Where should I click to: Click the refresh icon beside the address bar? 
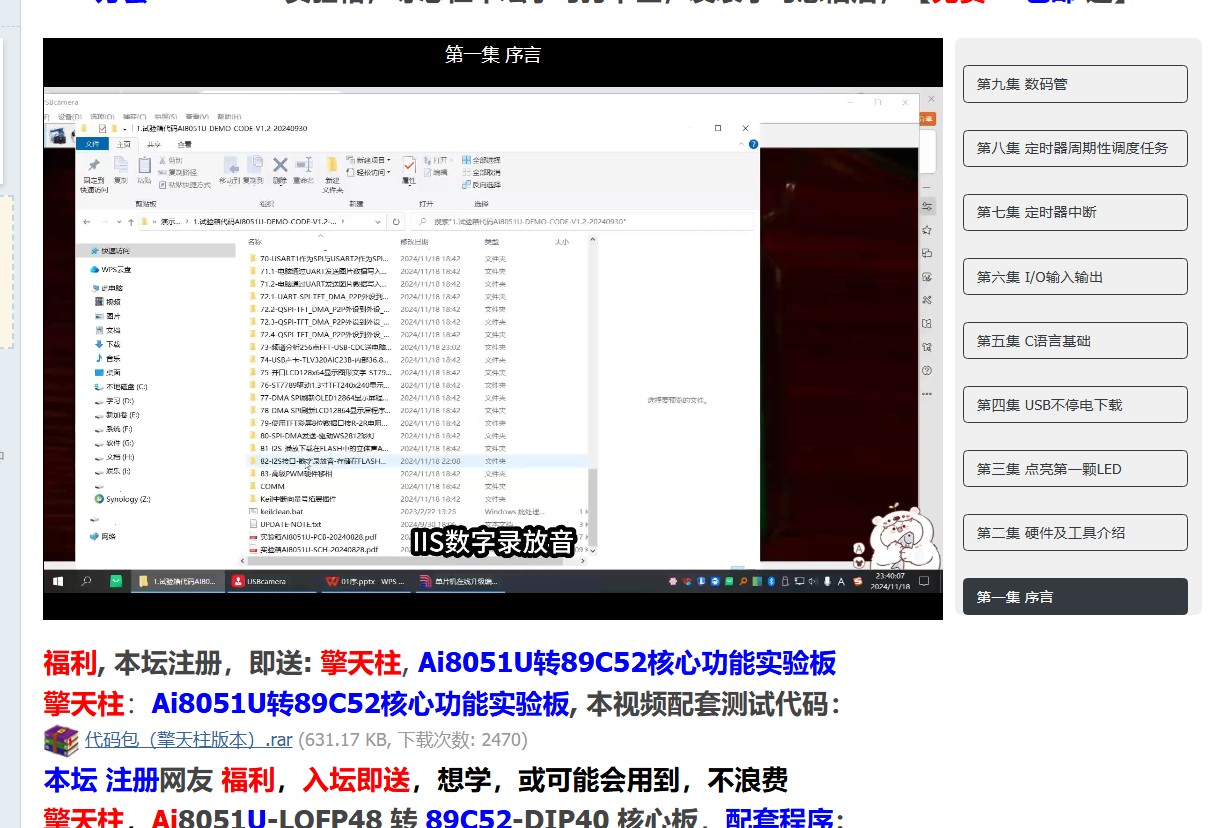(397, 221)
